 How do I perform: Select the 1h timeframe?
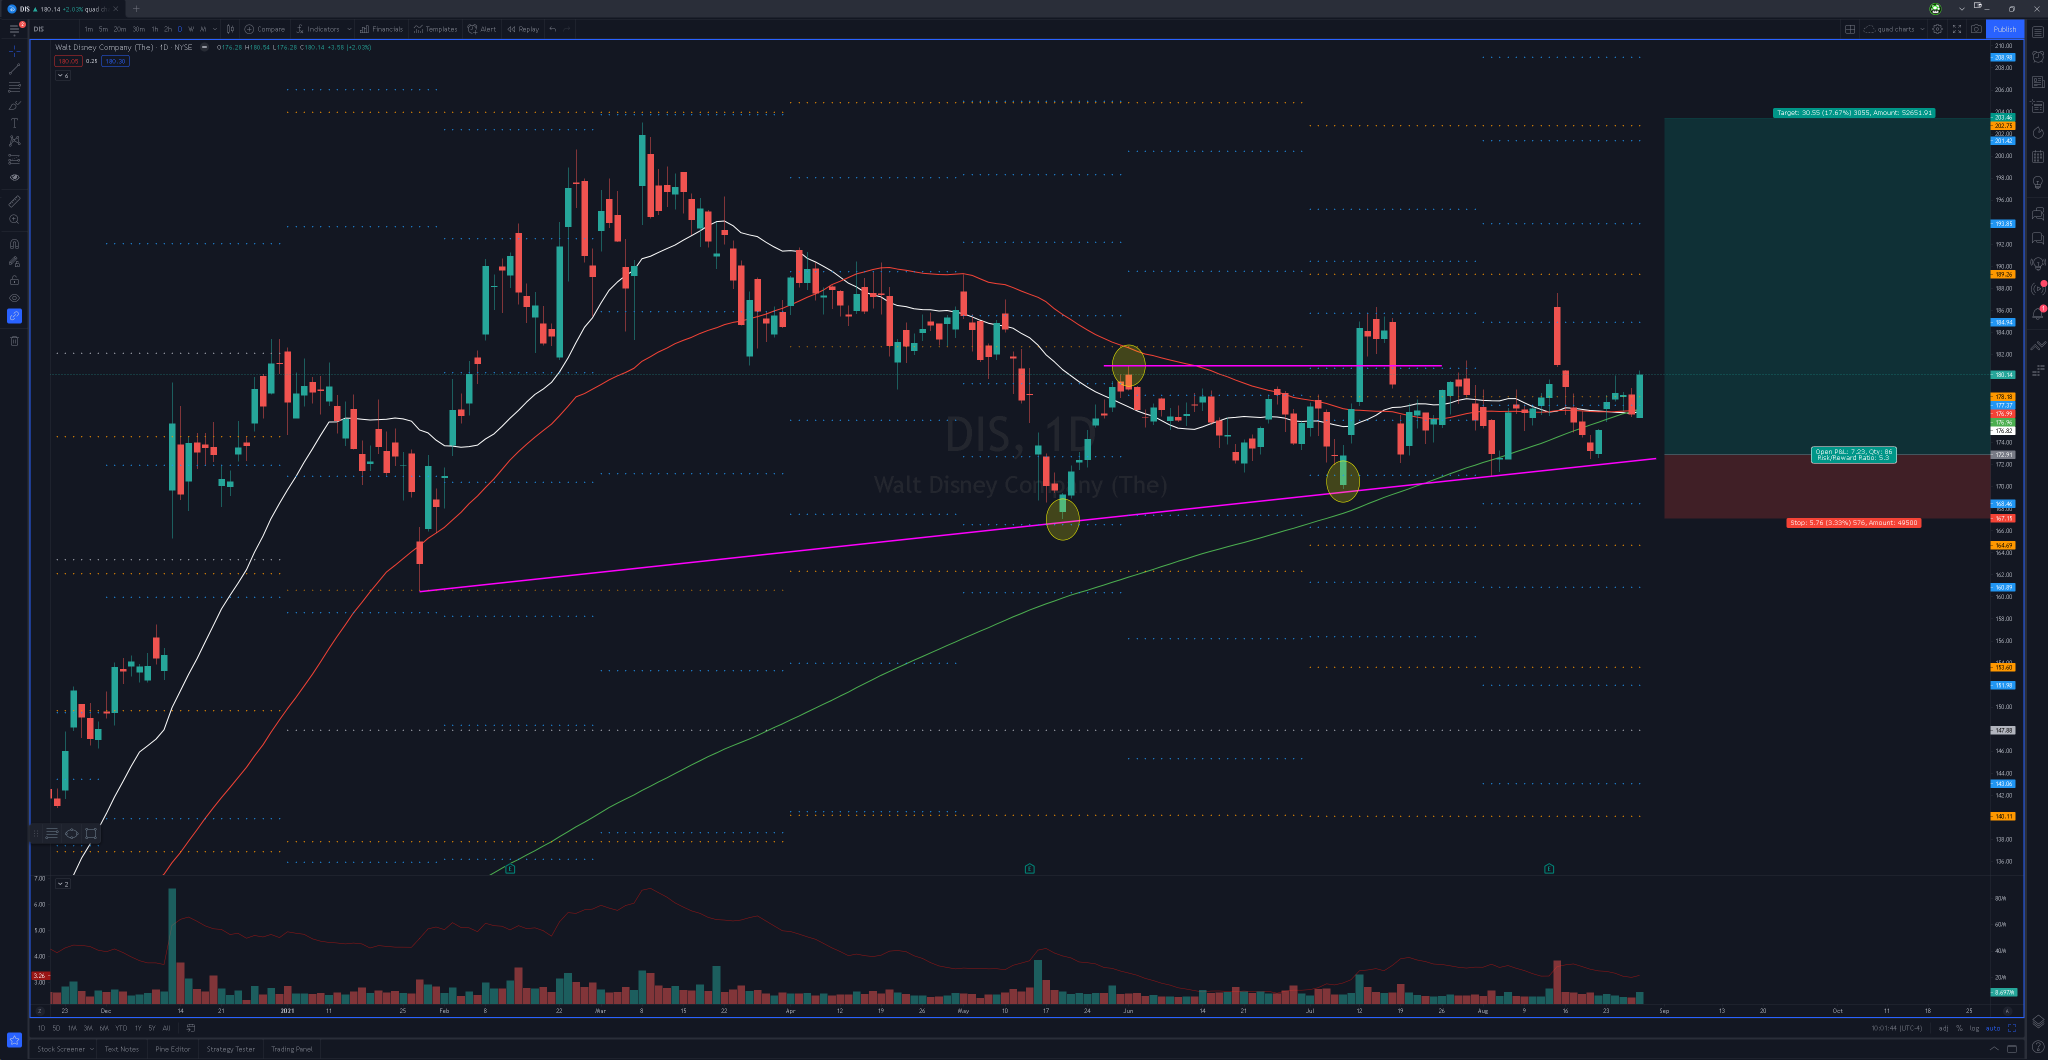tap(155, 29)
